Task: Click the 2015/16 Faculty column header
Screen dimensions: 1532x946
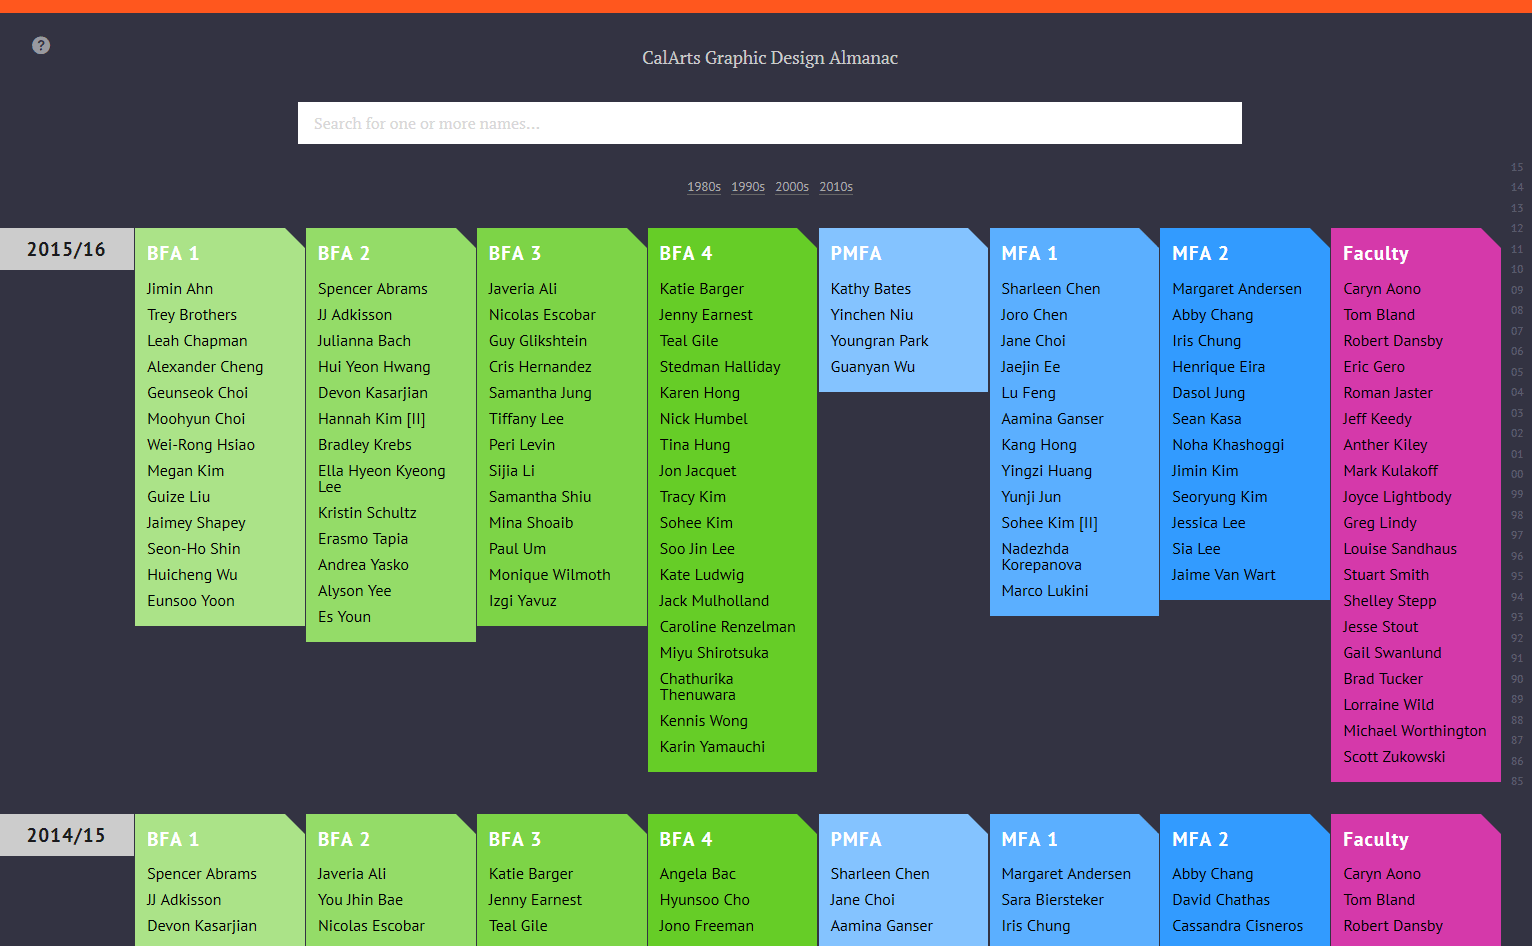Action: (1375, 253)
